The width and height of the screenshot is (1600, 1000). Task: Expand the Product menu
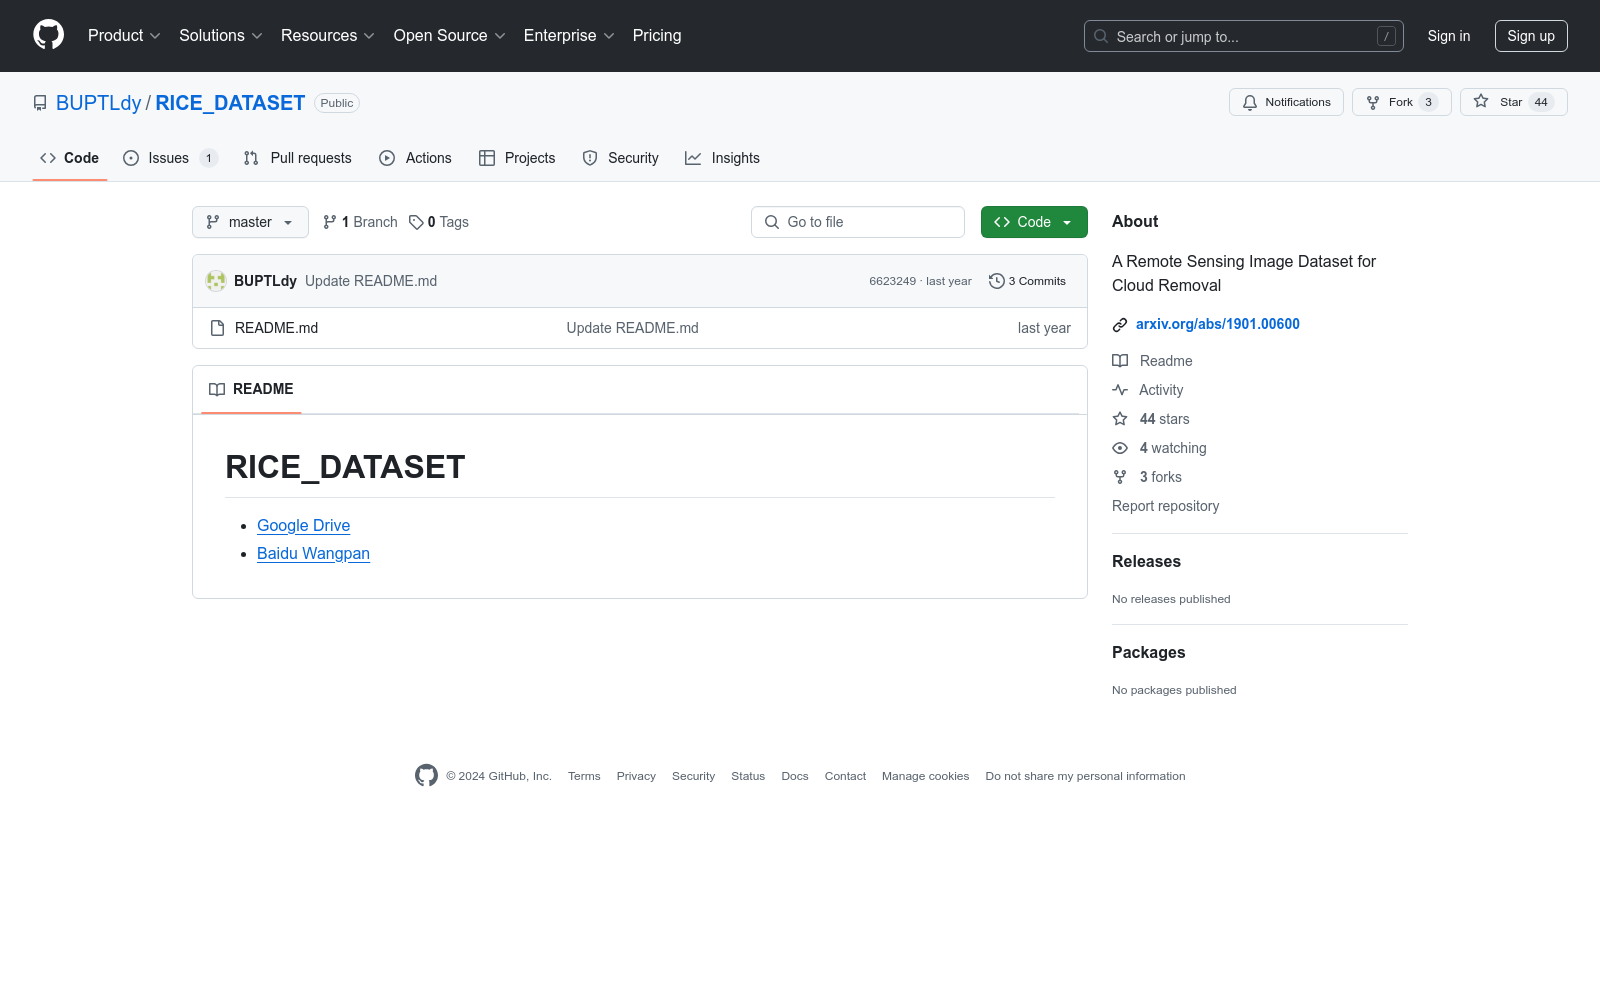pyautogui.click(x=124, y=36)
